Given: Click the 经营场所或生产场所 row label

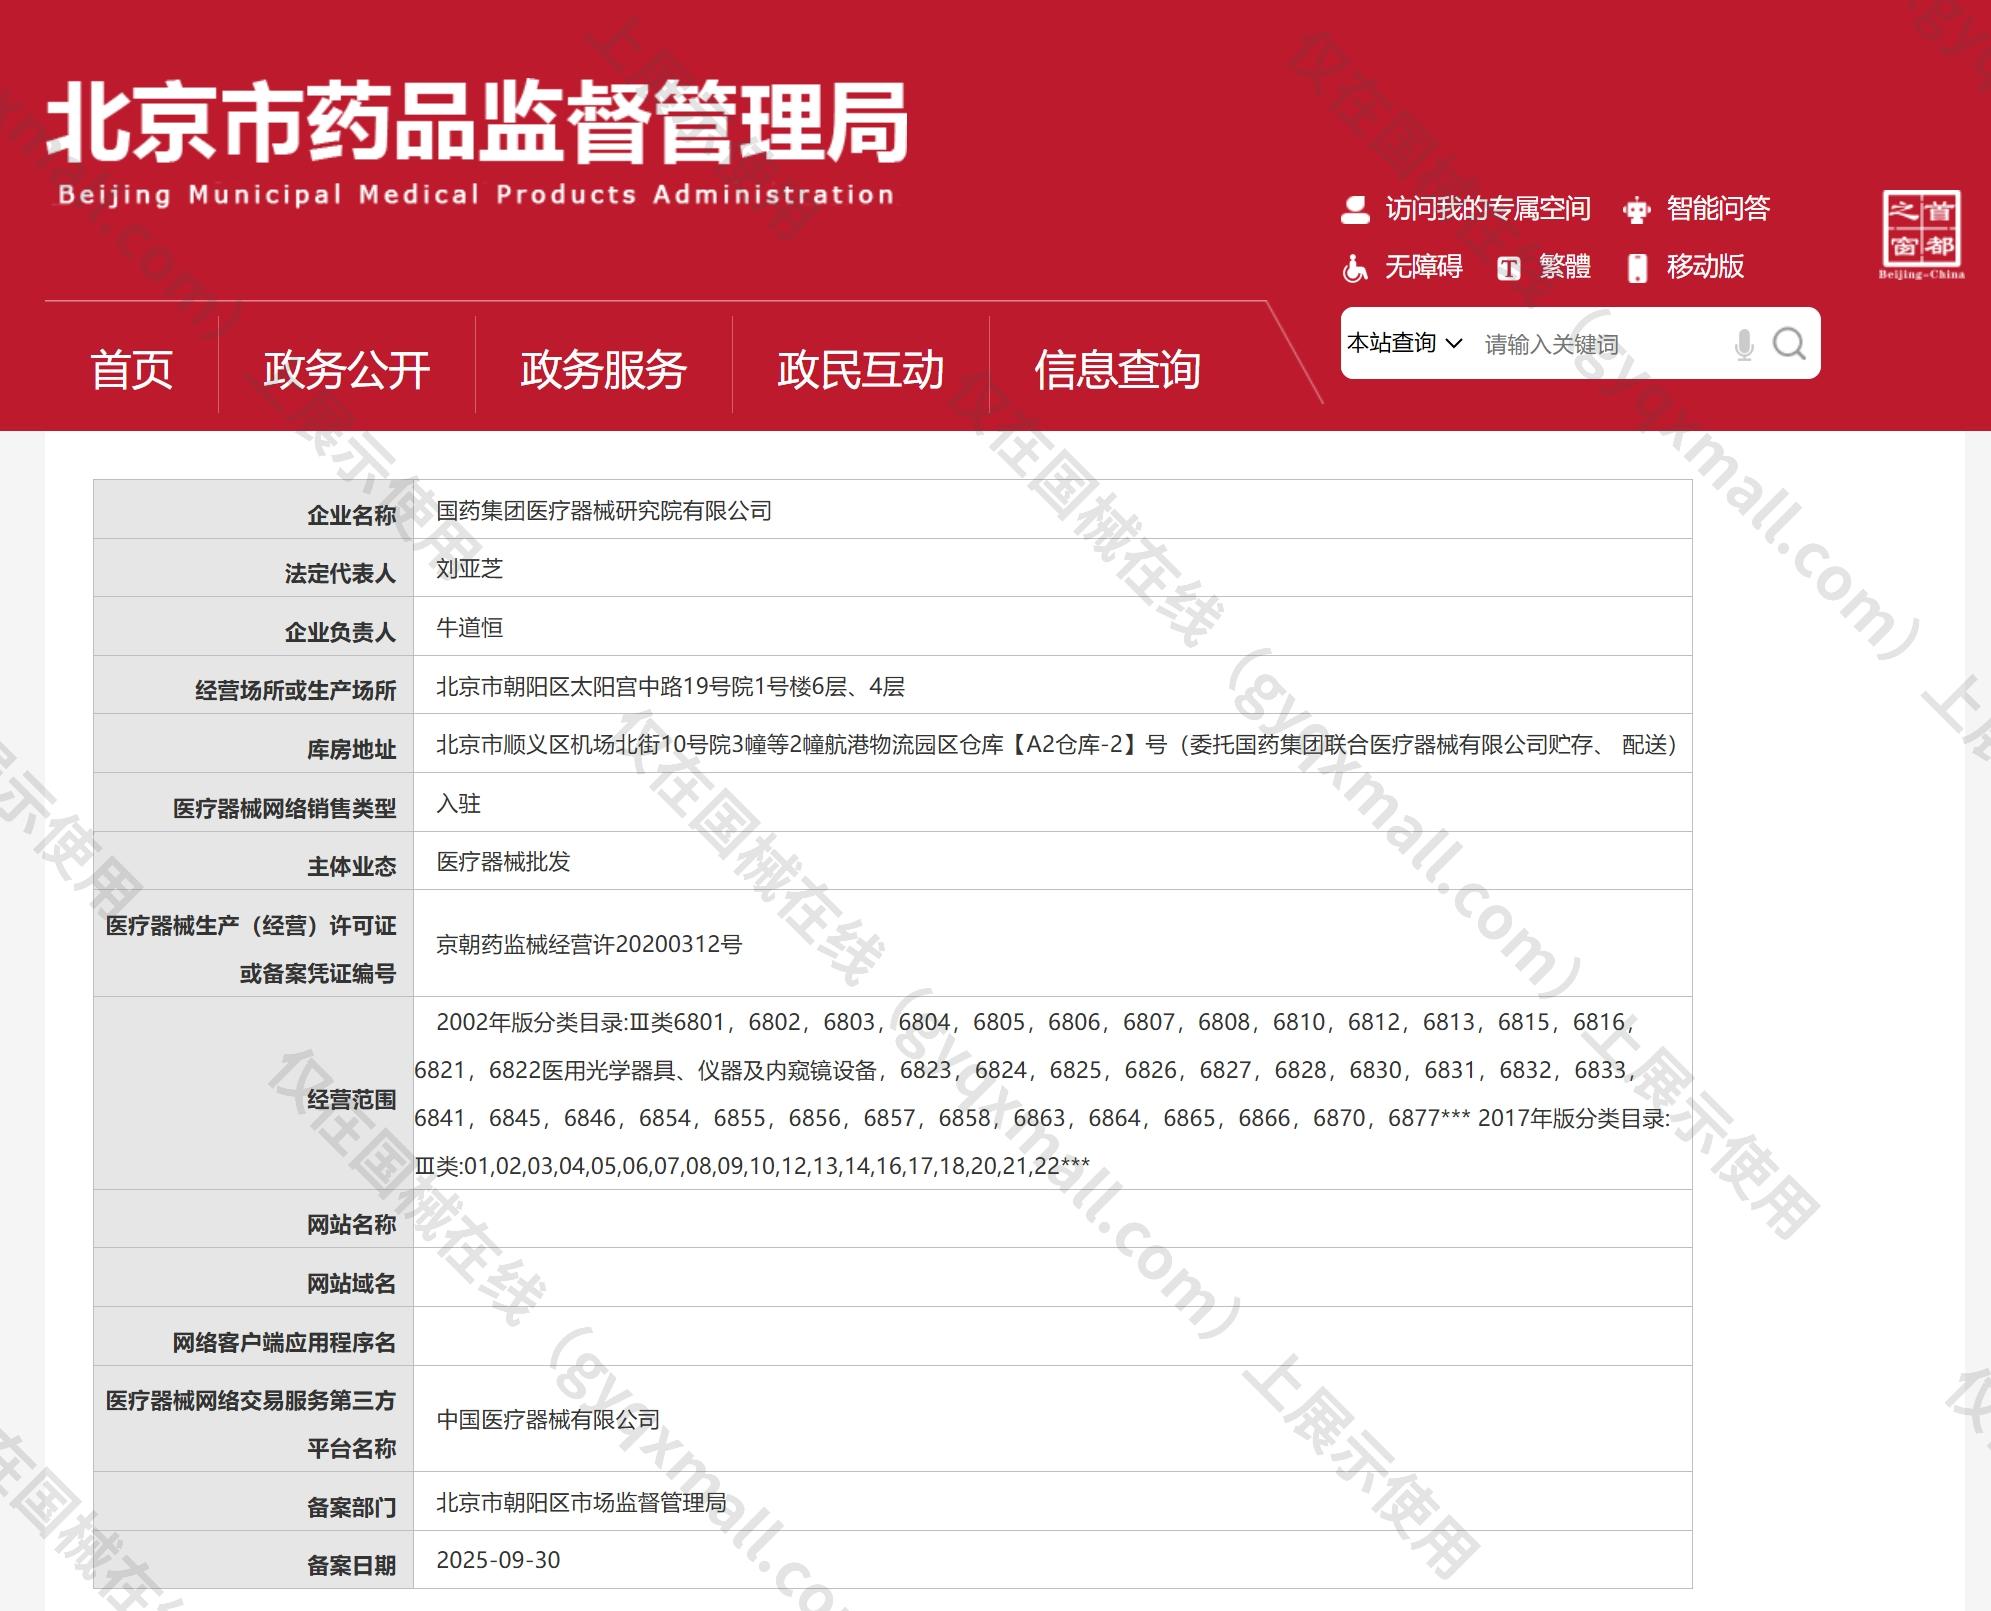Looking at the screenshot, I should pyautogui.click(x=295, y=690).
